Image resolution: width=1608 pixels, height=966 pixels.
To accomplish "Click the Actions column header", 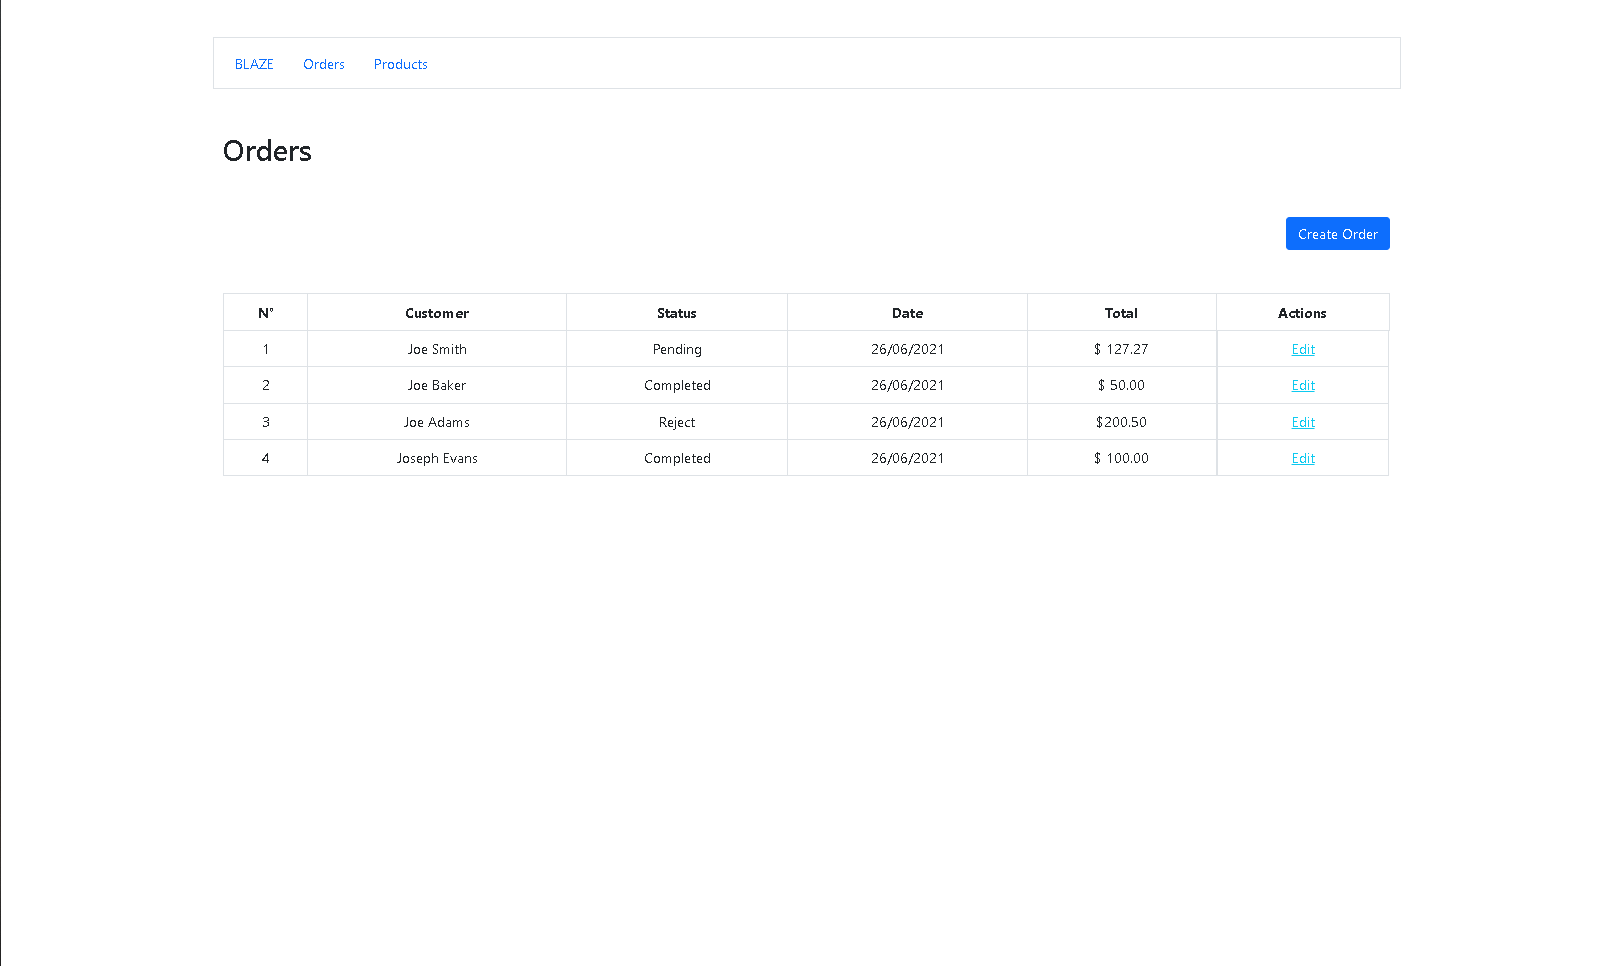I will (1302, 312).
